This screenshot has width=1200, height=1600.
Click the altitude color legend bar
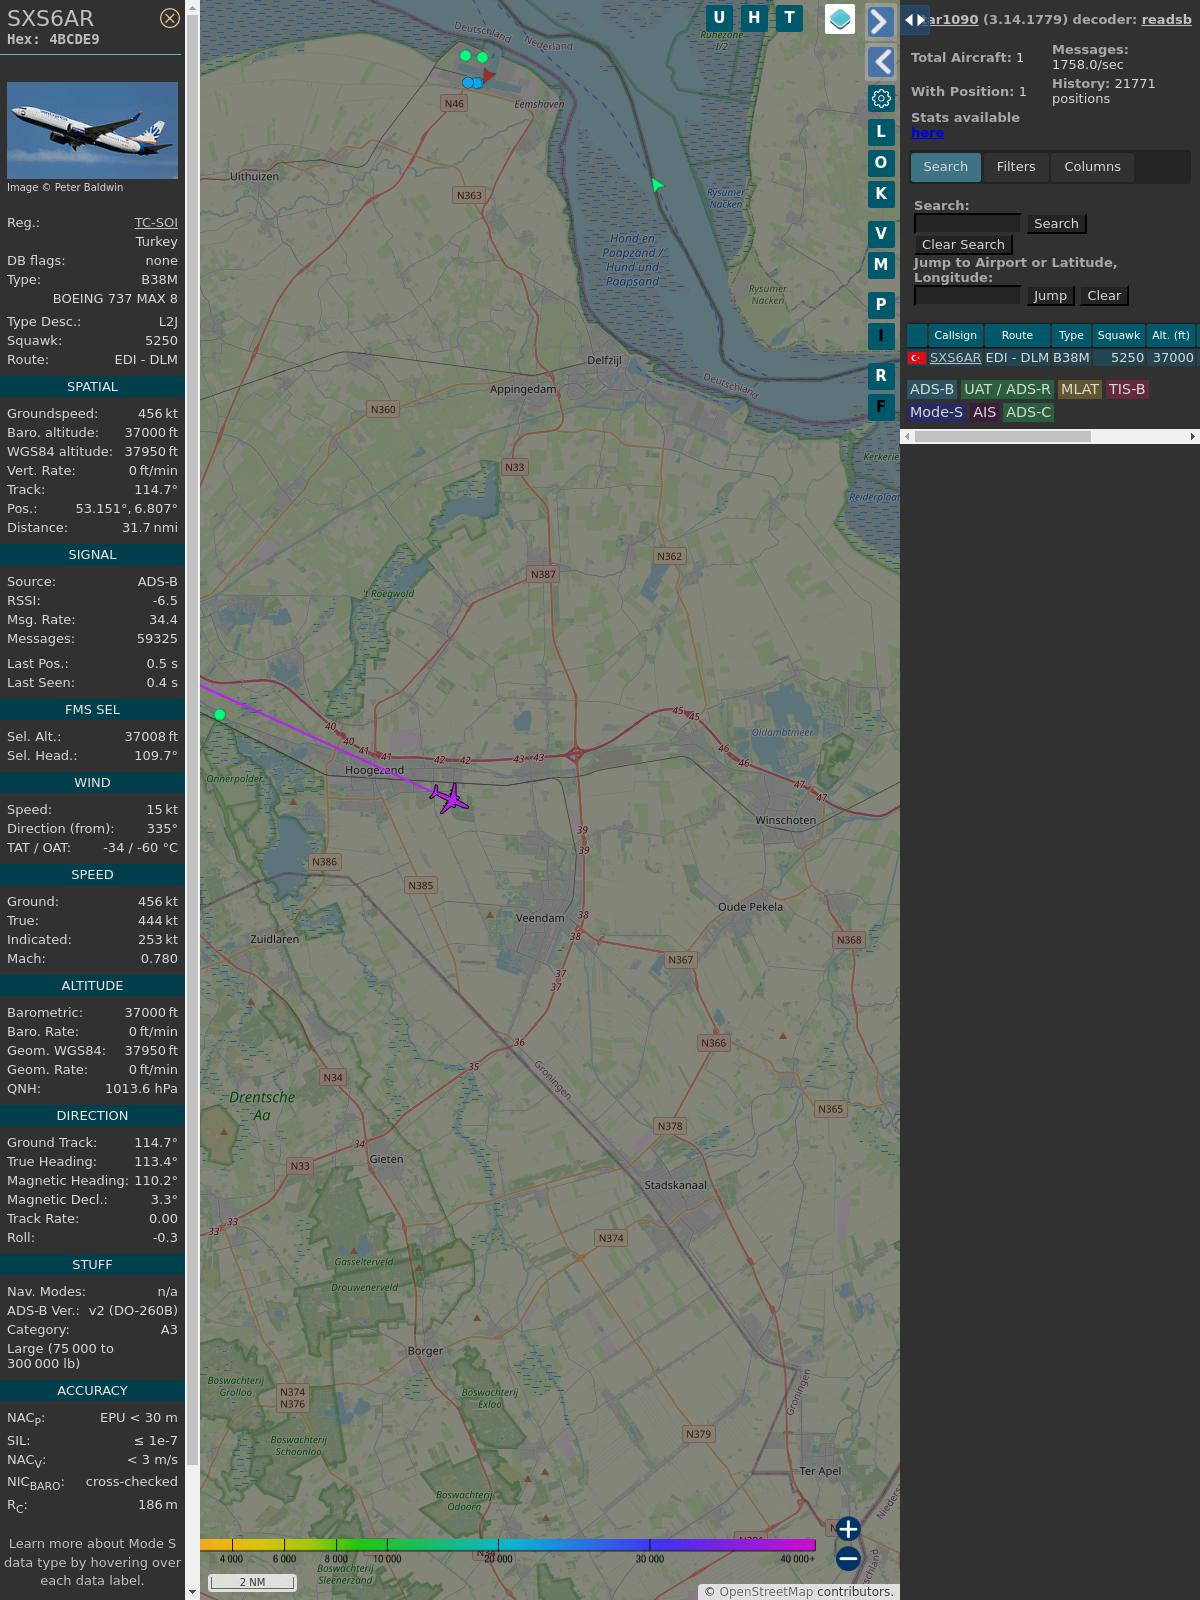coord(508,1545)
